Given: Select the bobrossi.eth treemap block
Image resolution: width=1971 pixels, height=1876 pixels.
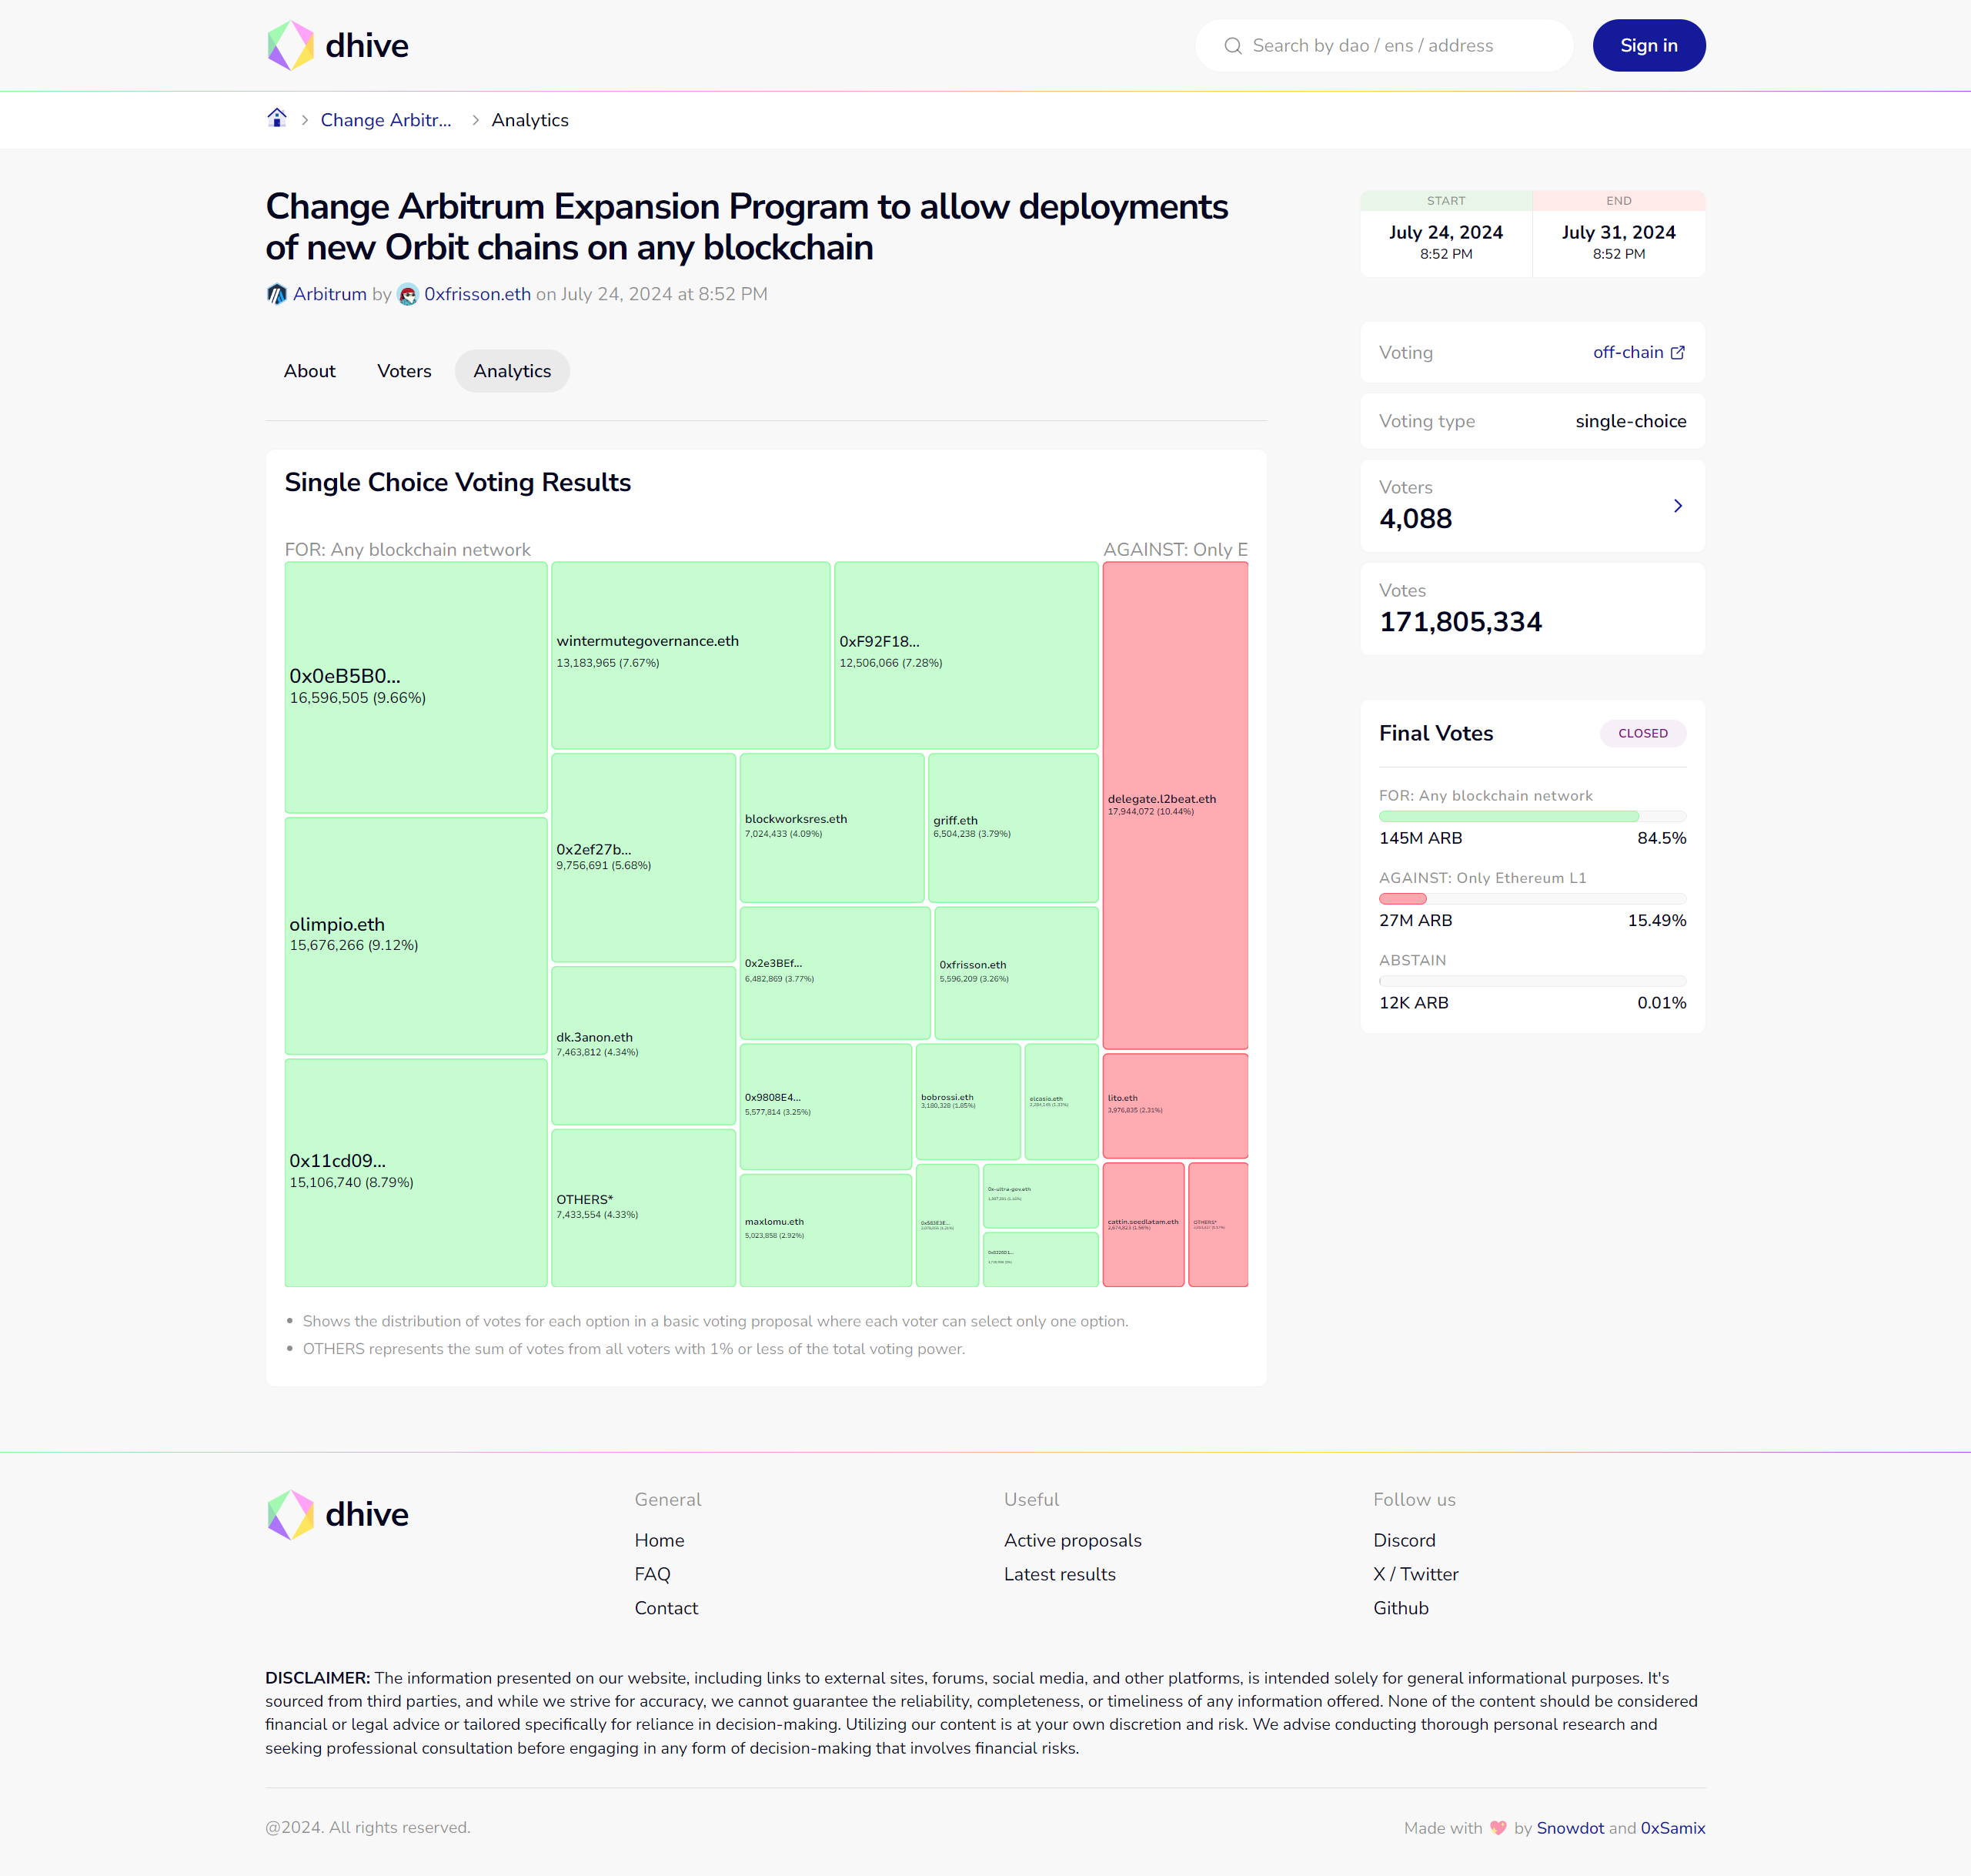Looking at the screenshot, I should pos(968,1101).
